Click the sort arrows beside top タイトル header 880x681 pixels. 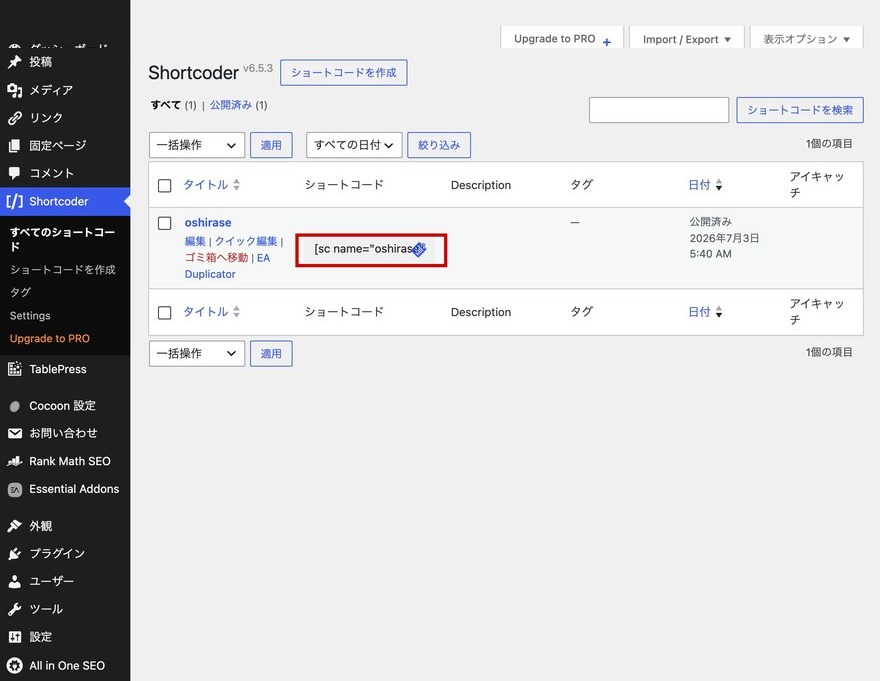point(236,185)
